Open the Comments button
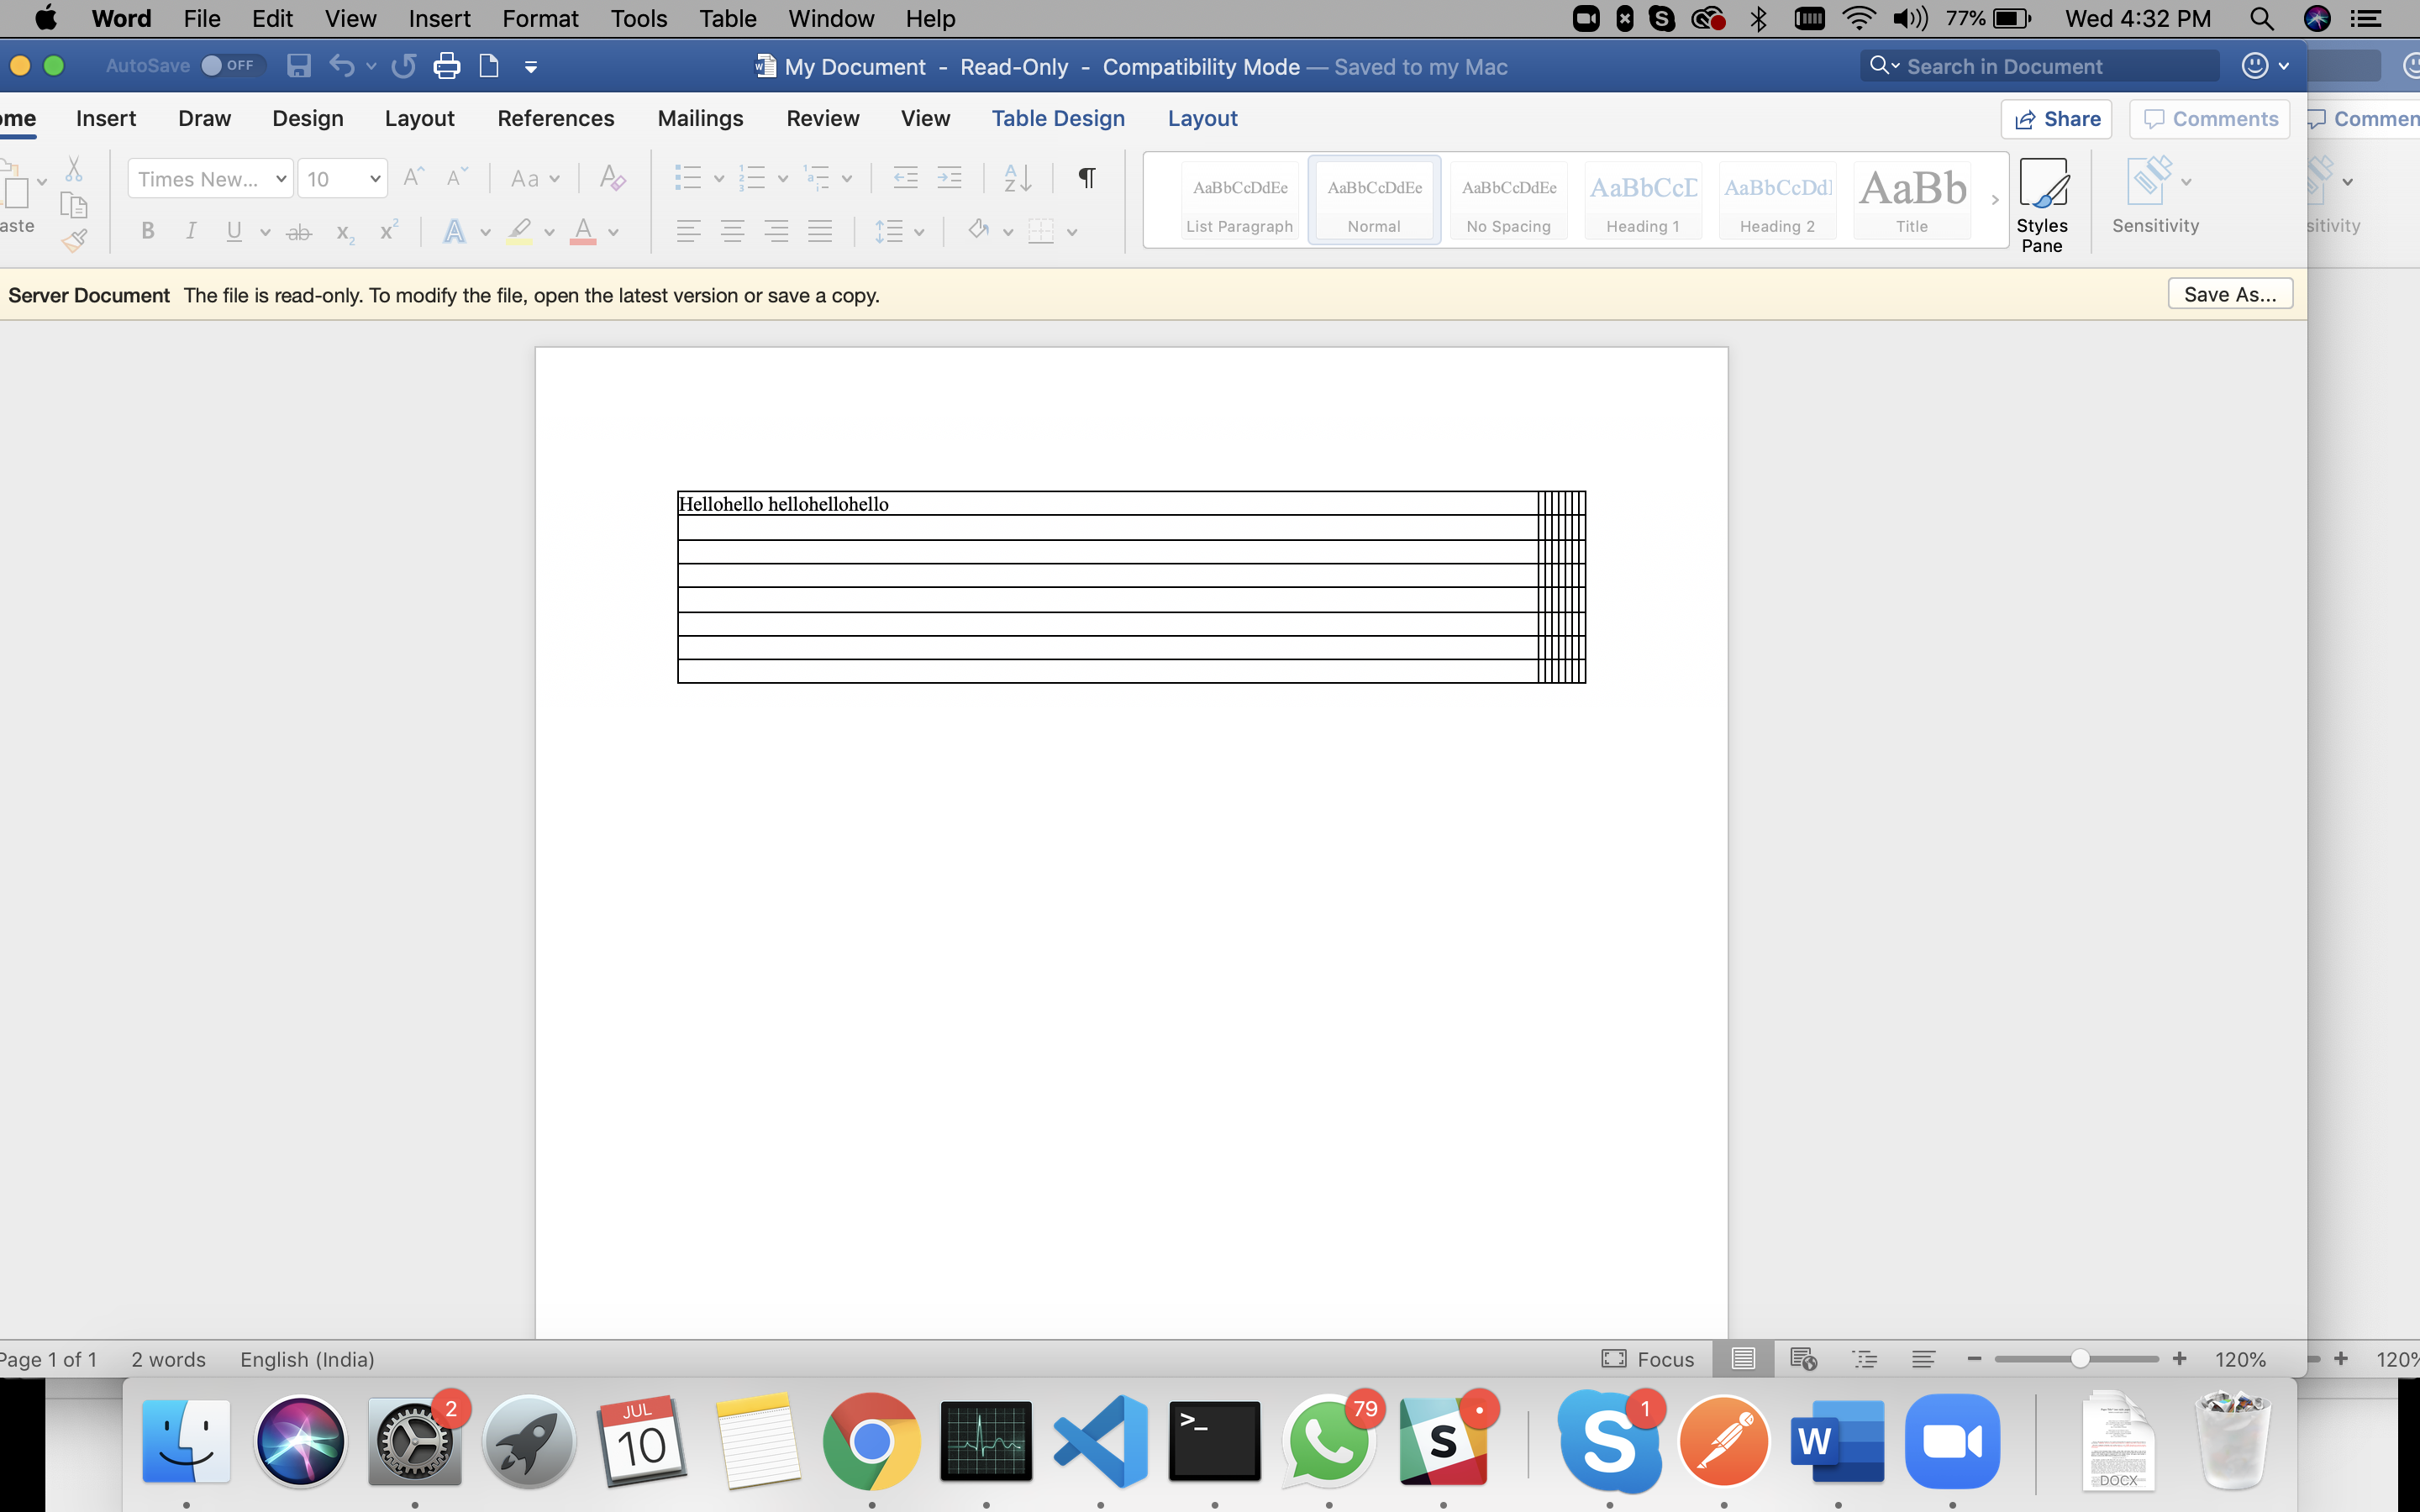Screen dimensions: 2420x1512 tap(2210, 119)
